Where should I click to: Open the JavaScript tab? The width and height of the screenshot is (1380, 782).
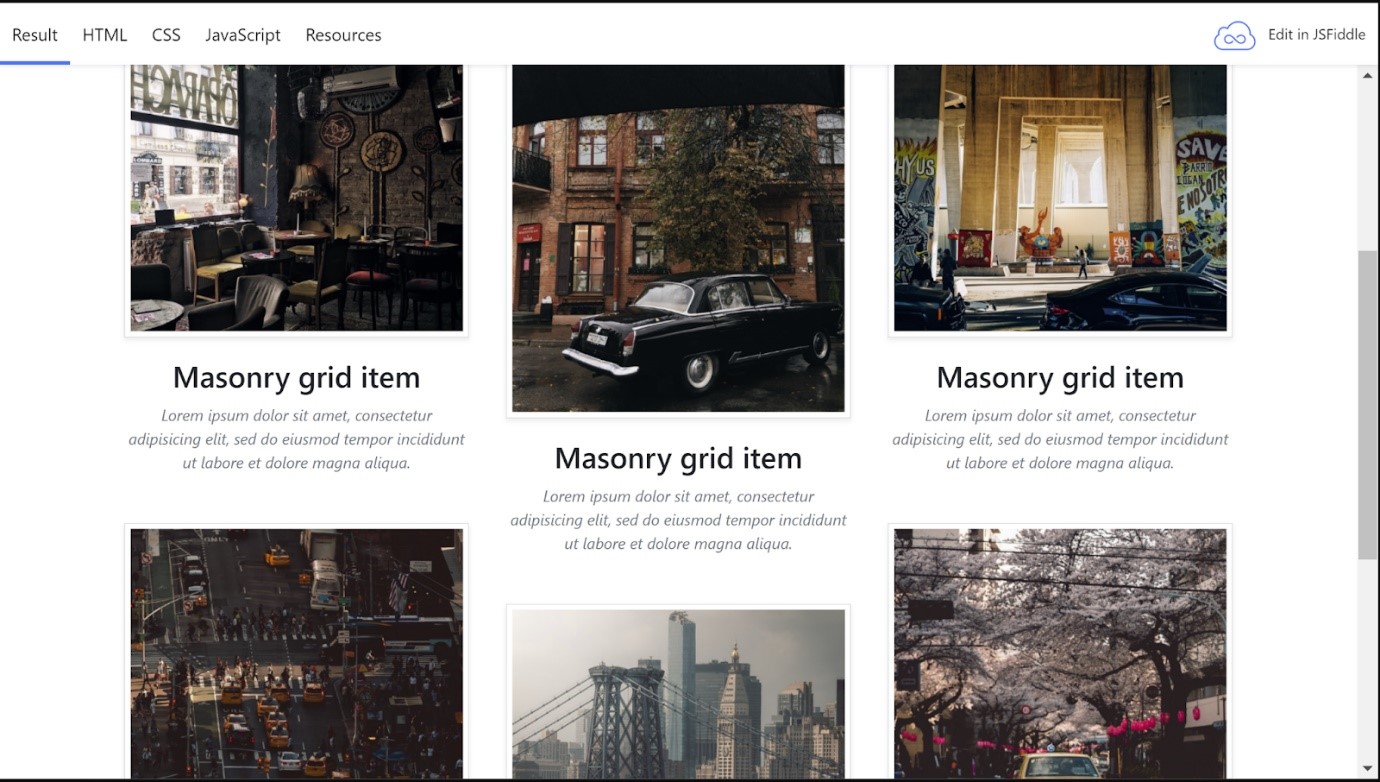[x=243, y=35]
